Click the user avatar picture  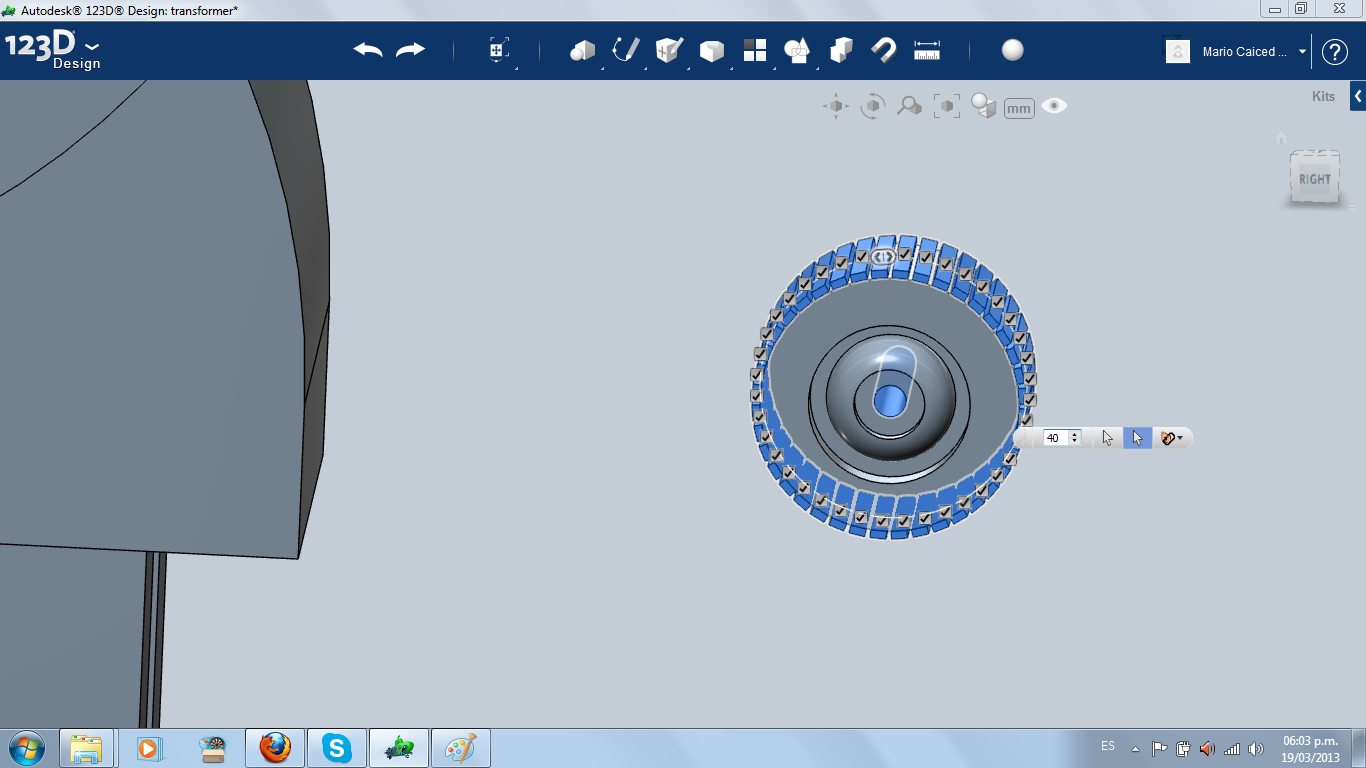click(1178, 52)
